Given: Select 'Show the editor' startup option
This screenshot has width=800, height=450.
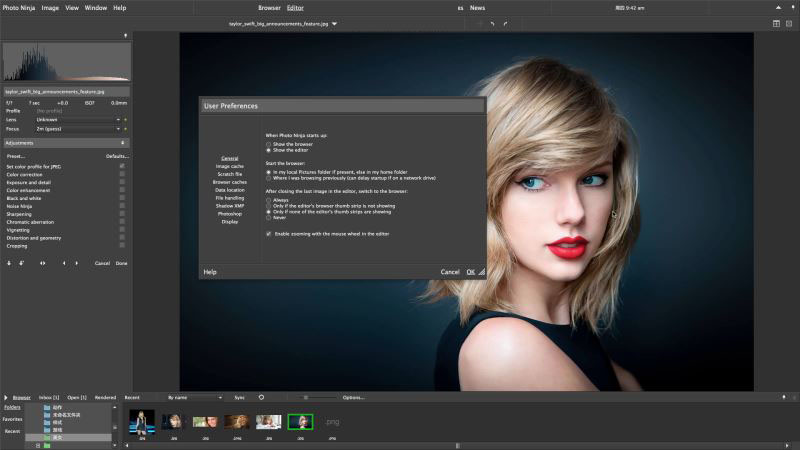Looking at the screenshot, I should coord(268,151).
